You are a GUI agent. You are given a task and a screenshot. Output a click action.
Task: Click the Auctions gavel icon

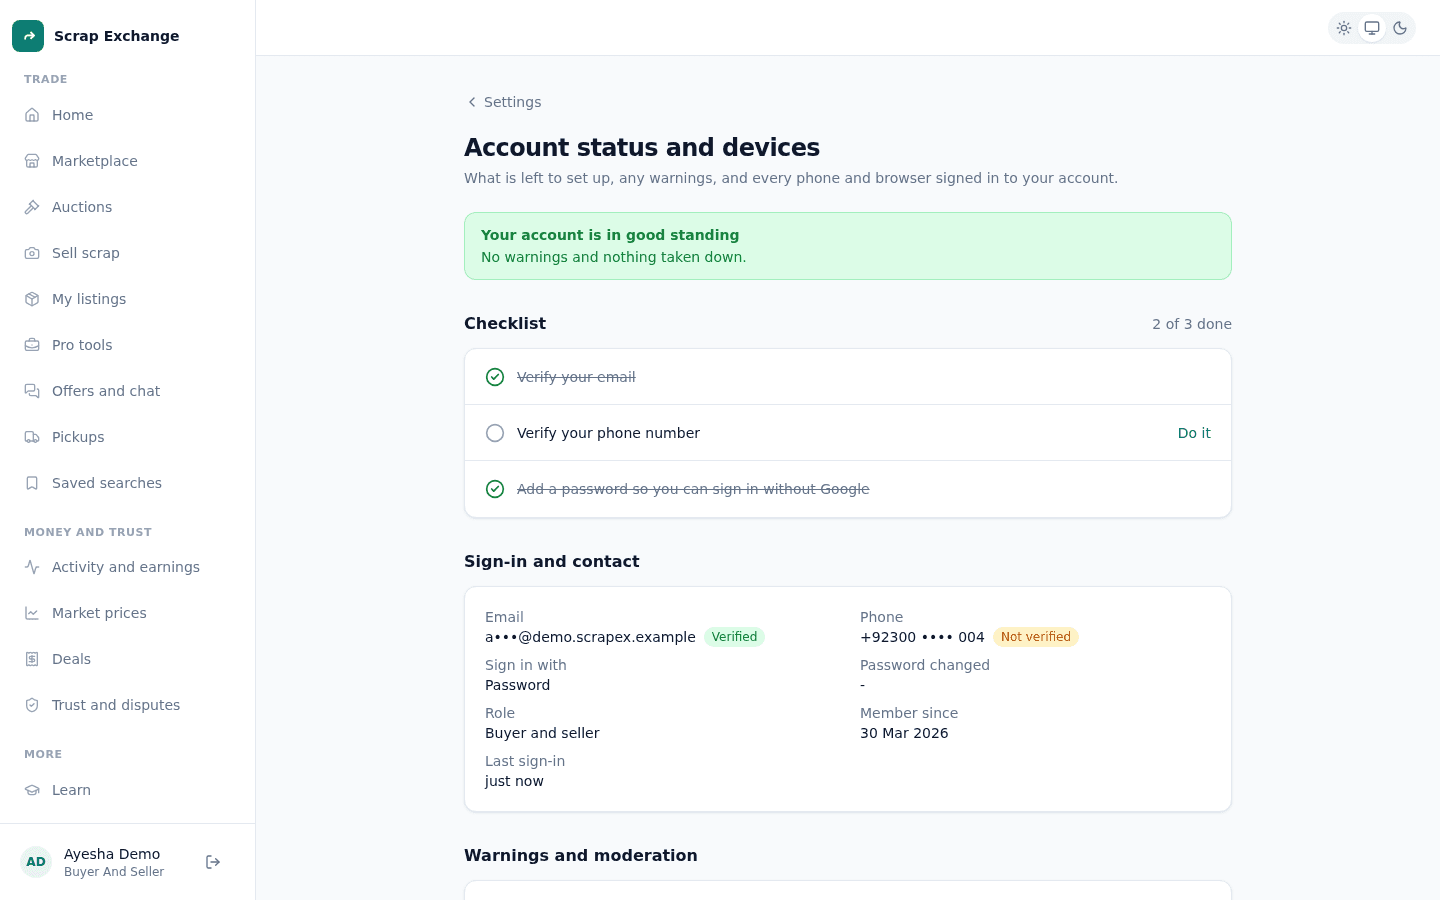coord(32,207)
